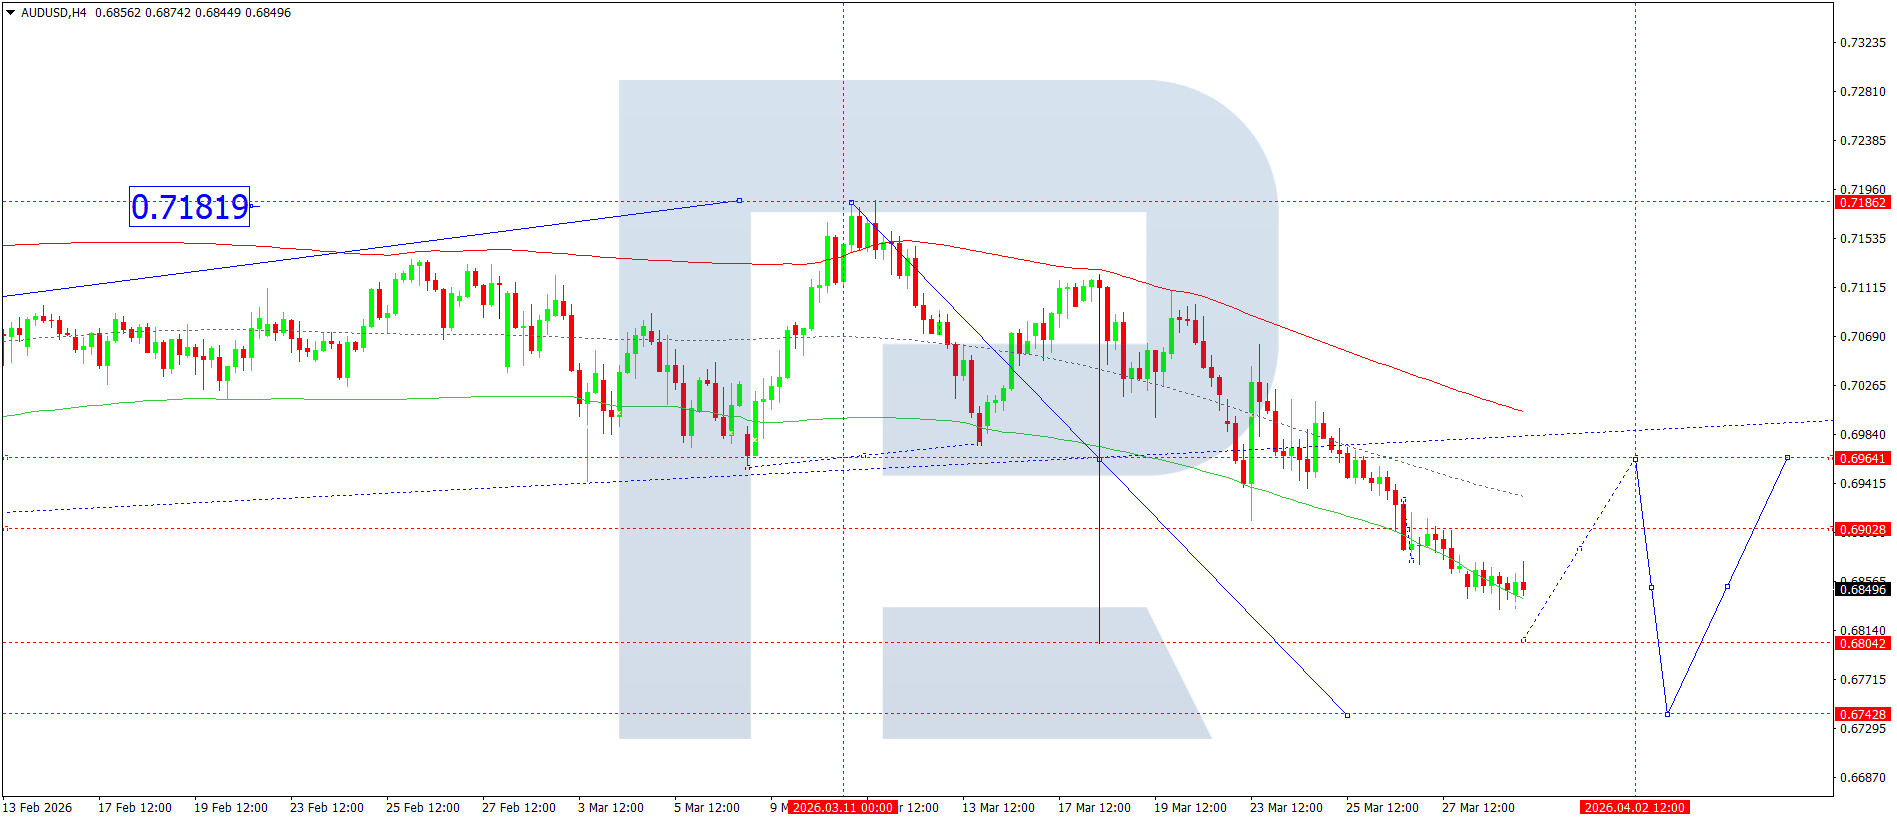Select the red 2026.04.02 12:00 date marker
This screenshot has height=820, width=1897.
pyautogui.click(x=1634, y=808)
